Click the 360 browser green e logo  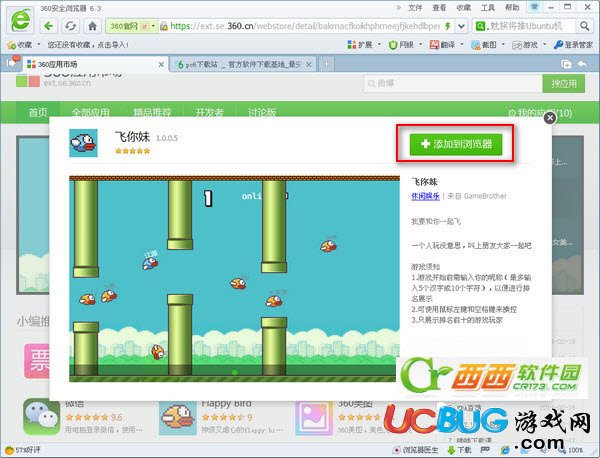(20, 21)
